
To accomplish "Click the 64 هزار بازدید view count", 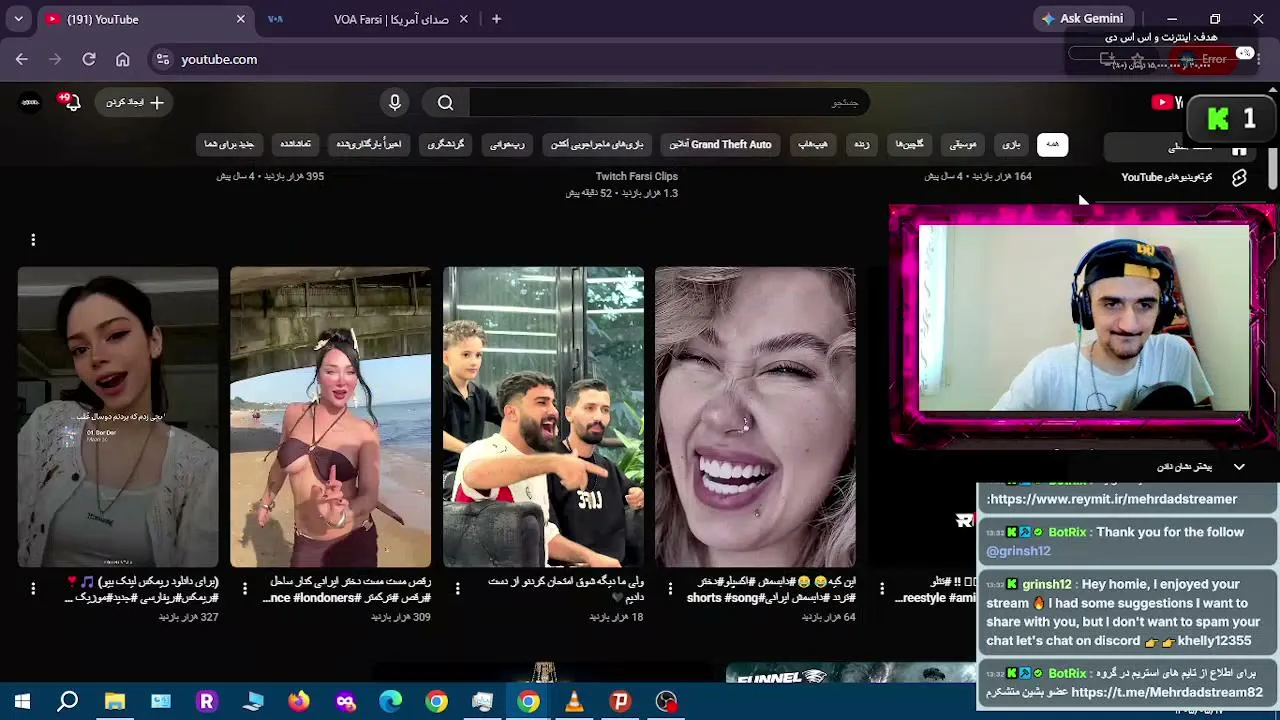I will 828,617.
